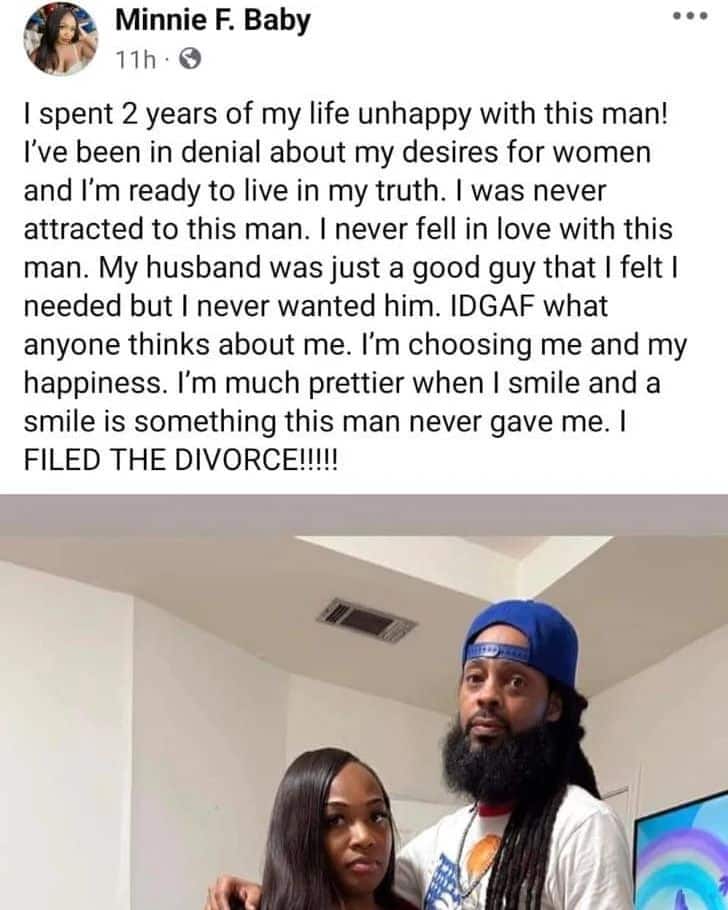Open Minnie F. Baby's profile picture
This screenshot has height=910, width=728.
60,38
